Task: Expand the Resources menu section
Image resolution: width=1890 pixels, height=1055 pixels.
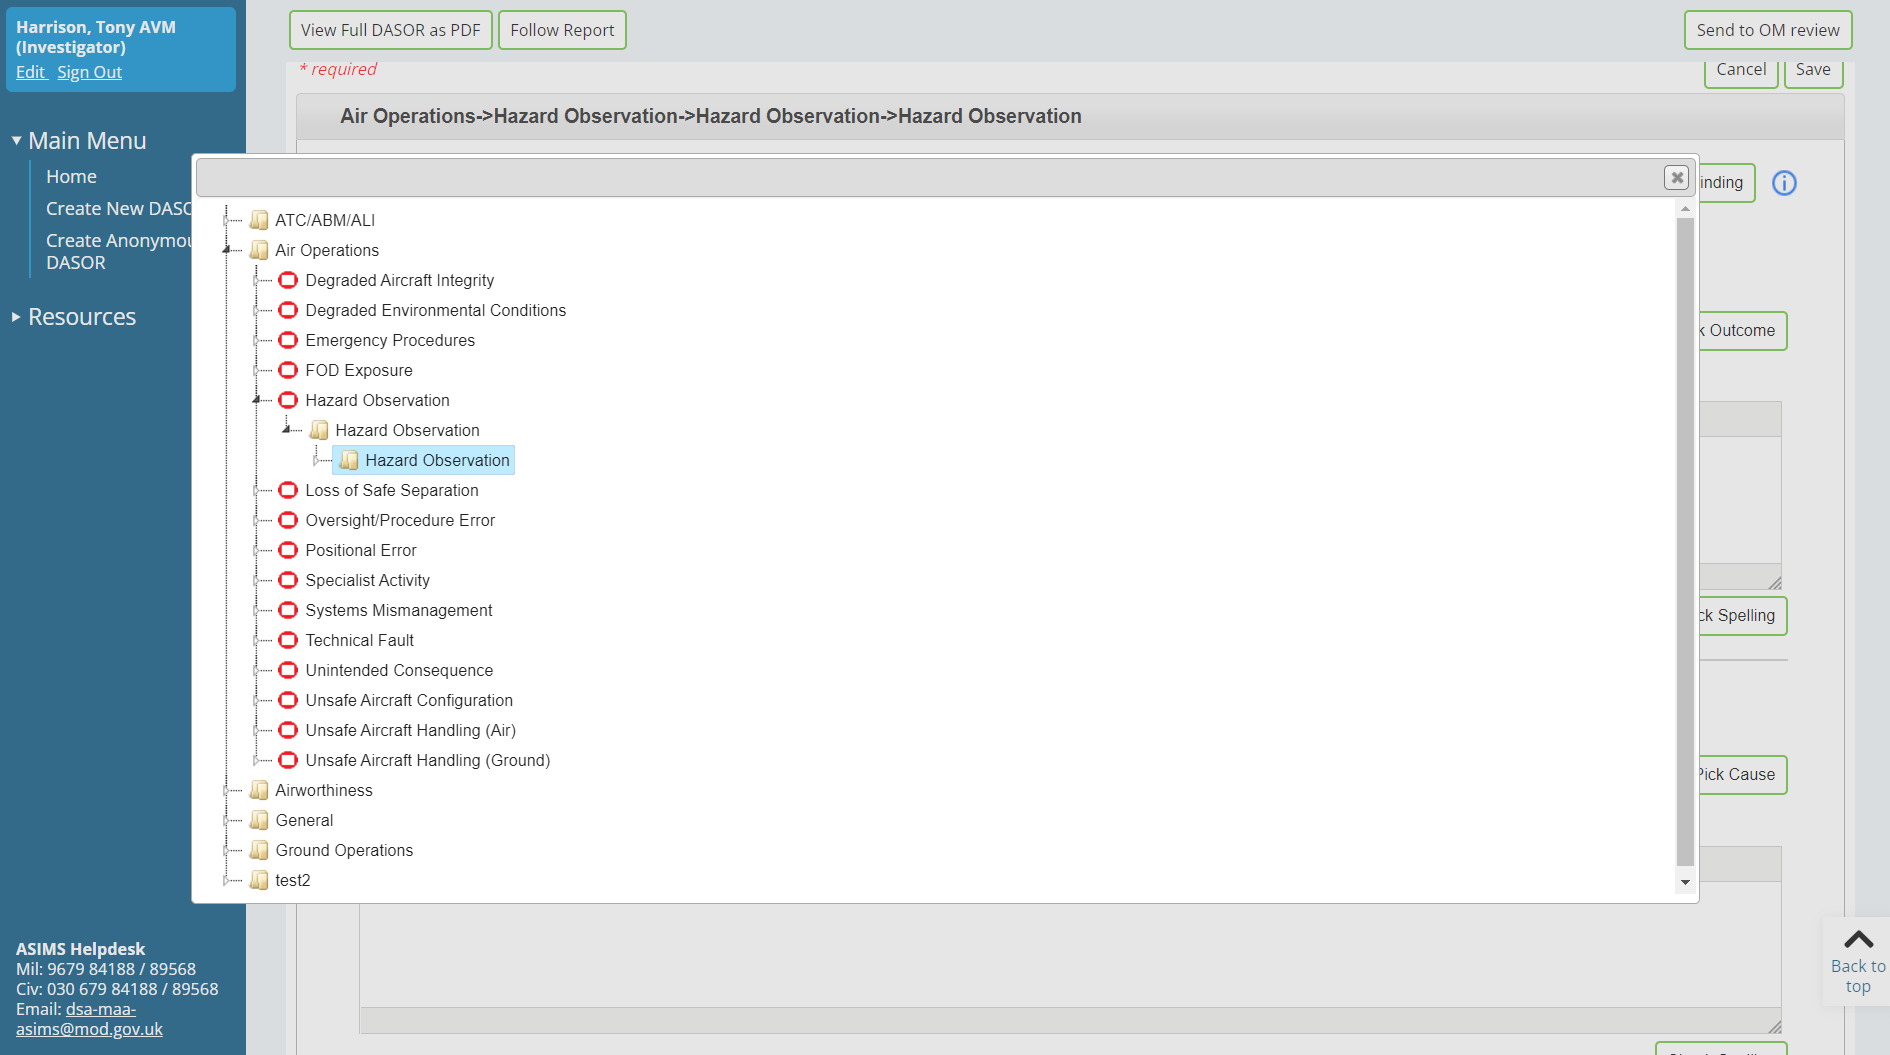Action: click(x=16, y=317)
